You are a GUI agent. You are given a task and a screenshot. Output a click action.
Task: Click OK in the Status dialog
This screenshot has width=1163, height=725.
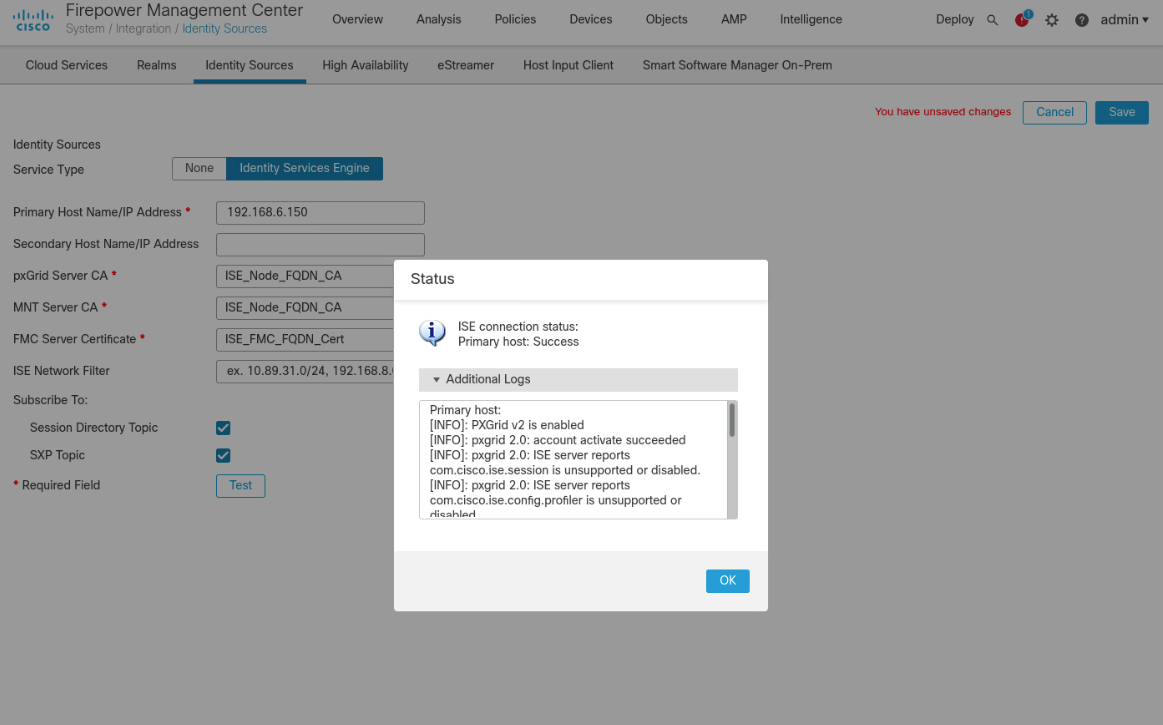tap(728, 581)
